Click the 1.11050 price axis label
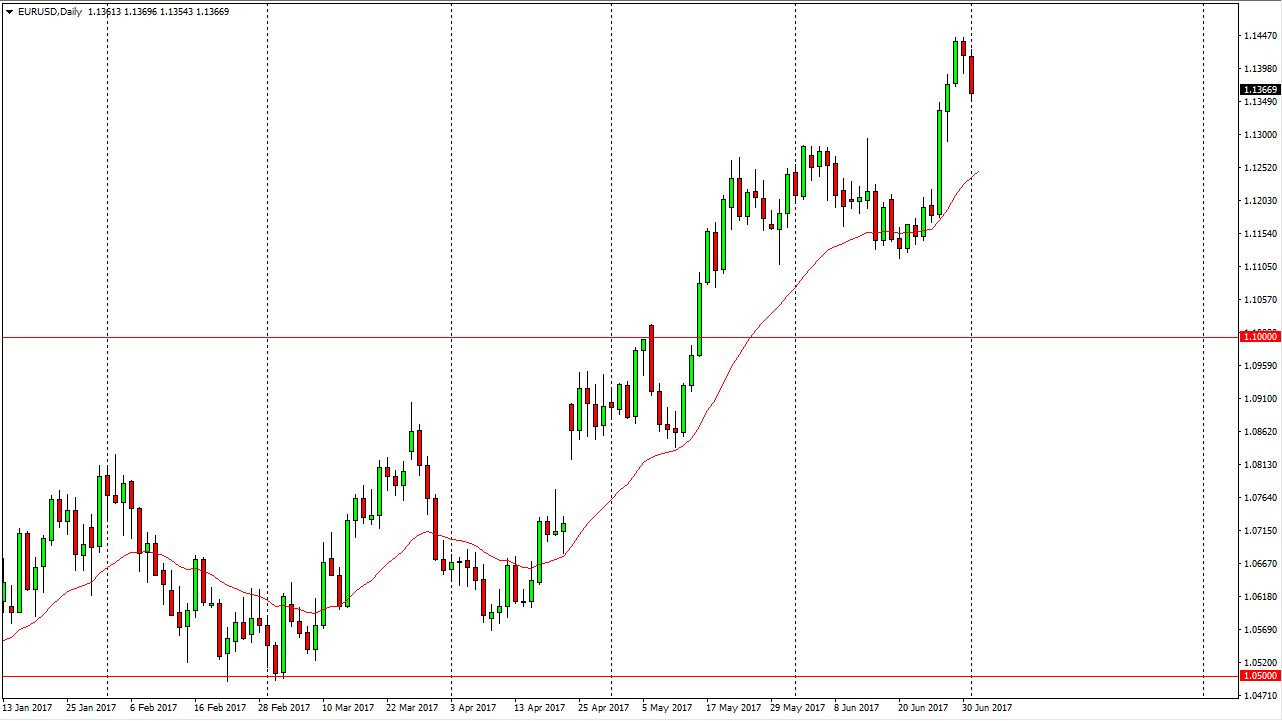Viewport: 1282px width, 721px height. tap(1260, 267)
